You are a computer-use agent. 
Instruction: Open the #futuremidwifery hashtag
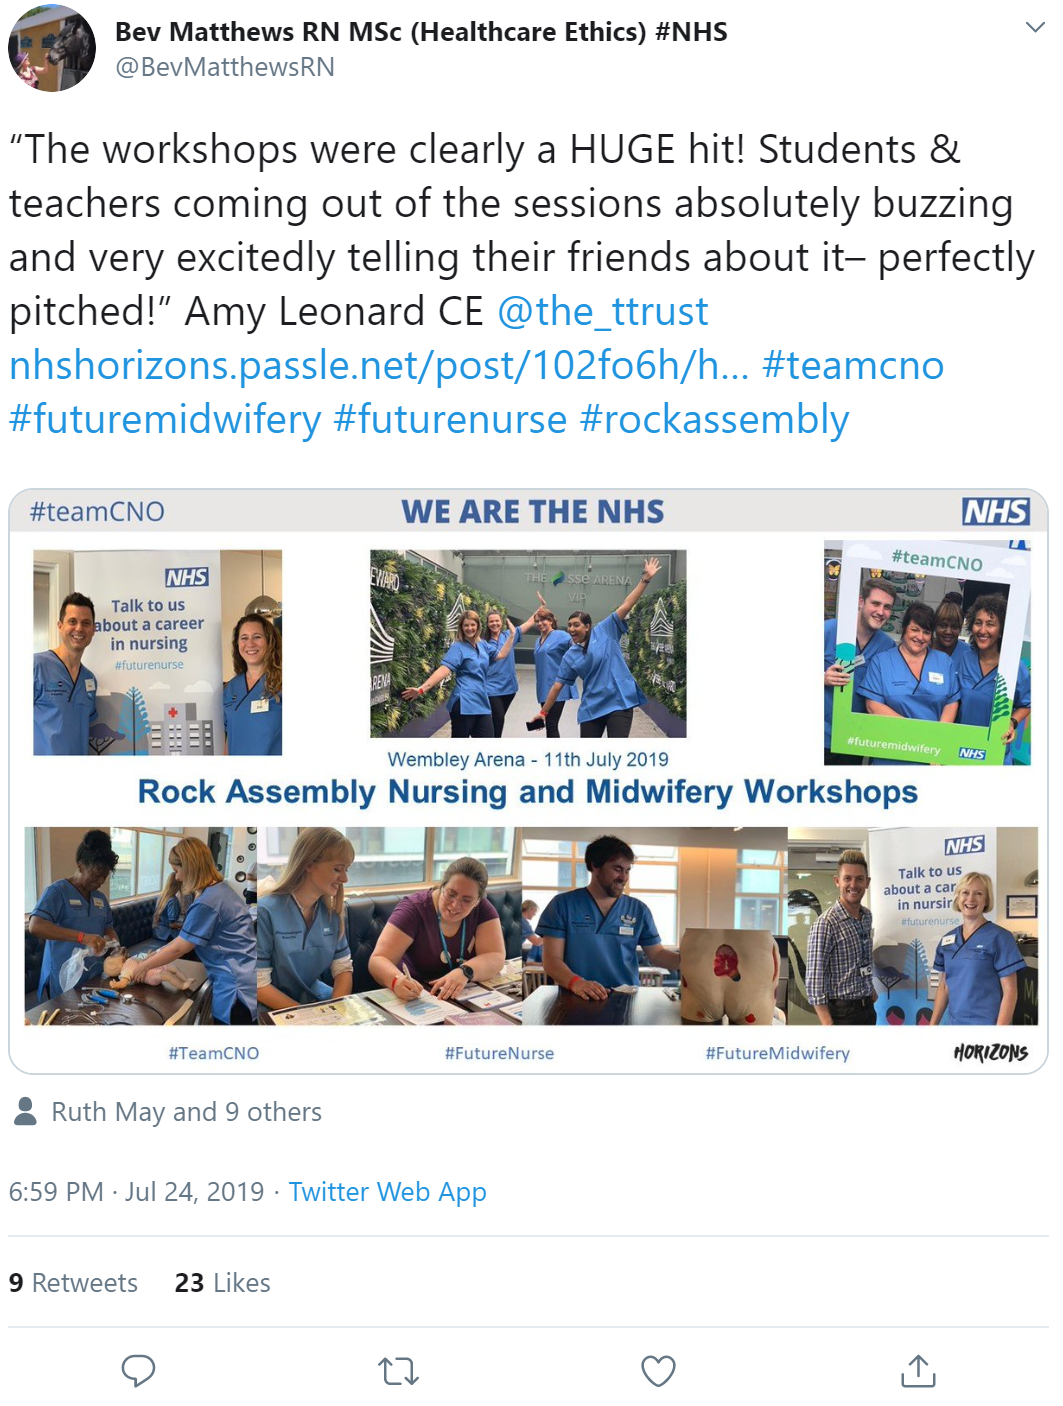(x=165, y=419)
